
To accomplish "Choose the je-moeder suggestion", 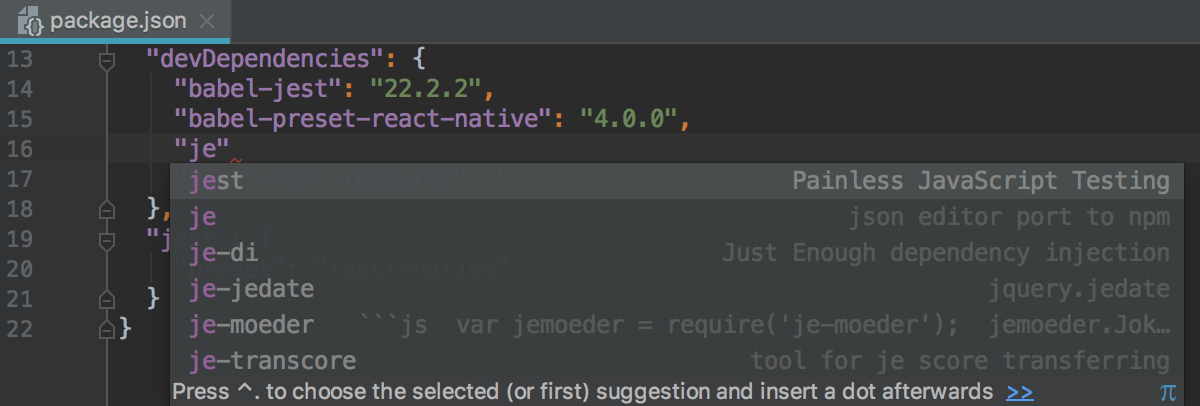I will coord(252,325).
